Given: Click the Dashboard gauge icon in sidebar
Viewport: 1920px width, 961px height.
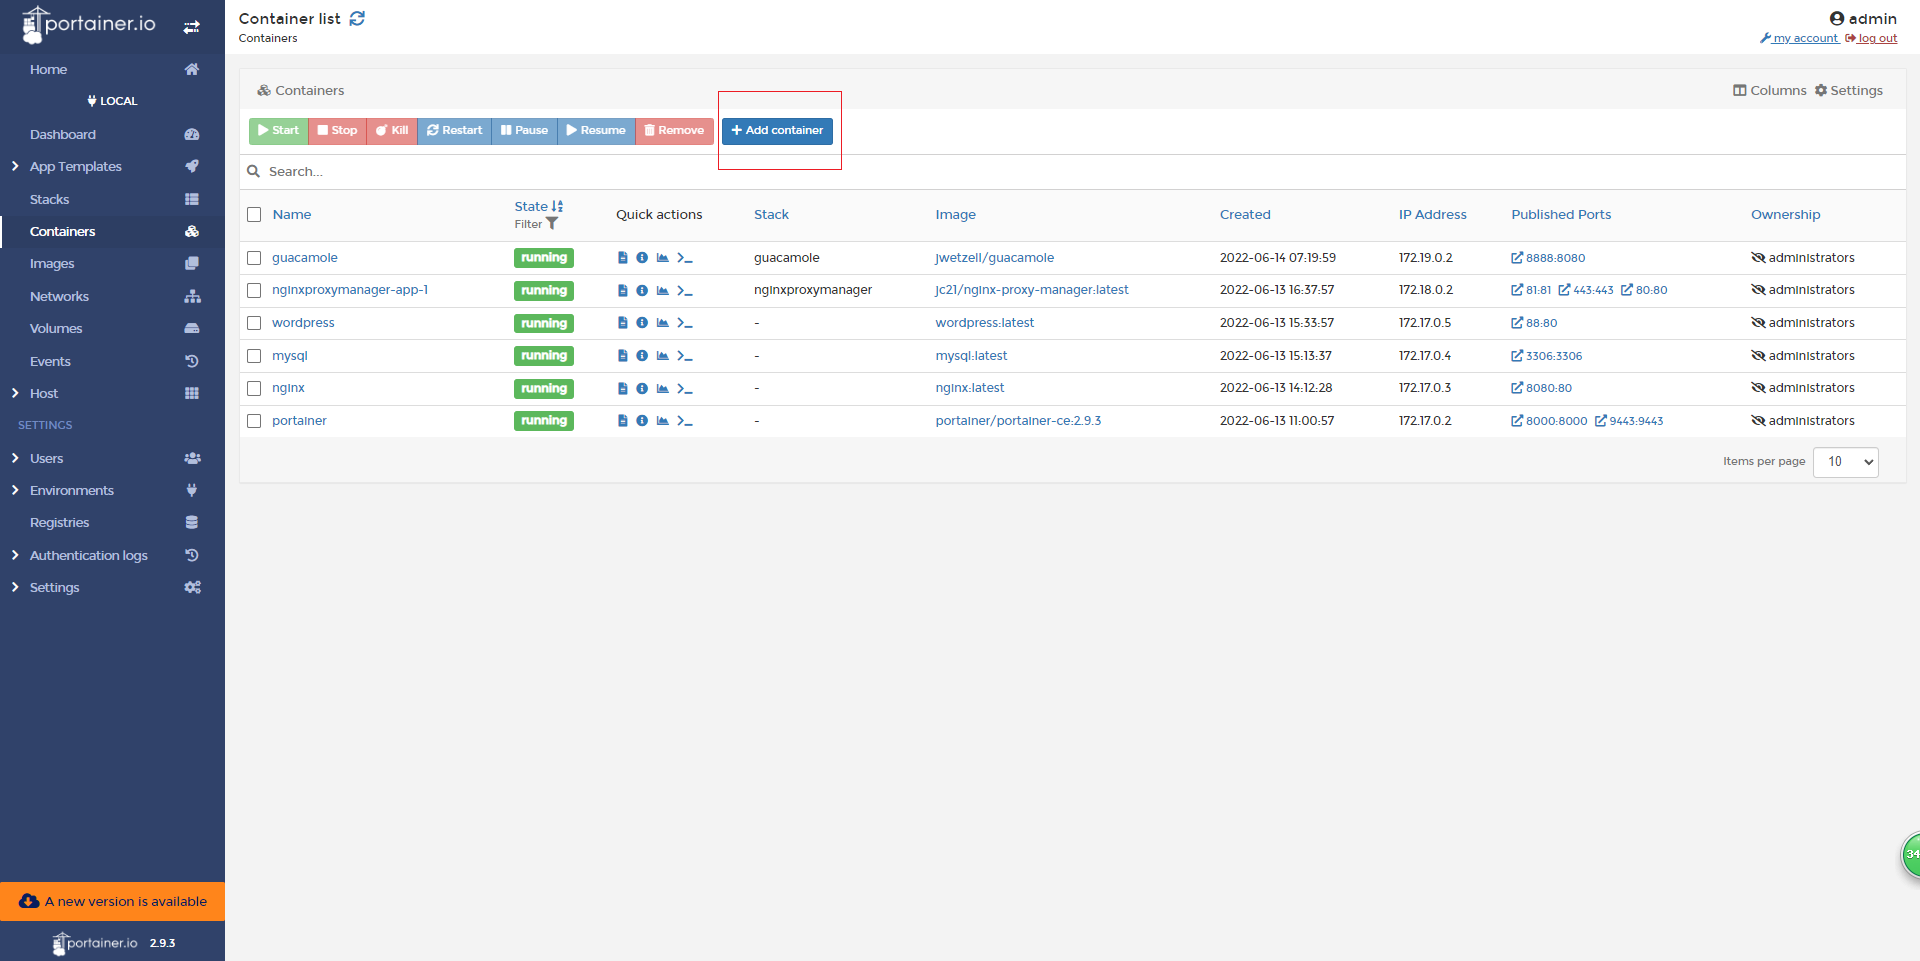Looking at the screenshot, I should point(192,134).
